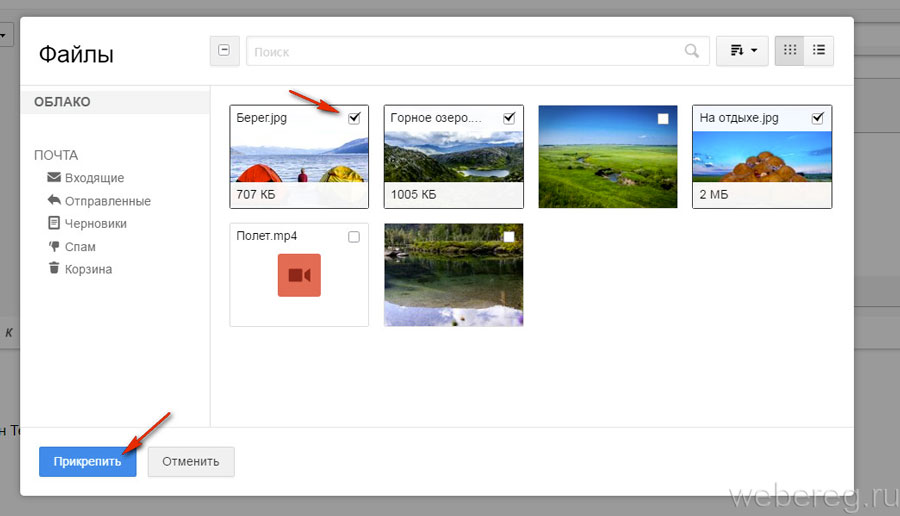Click the Спам thumbs-down icon

[x=54, y=246]
